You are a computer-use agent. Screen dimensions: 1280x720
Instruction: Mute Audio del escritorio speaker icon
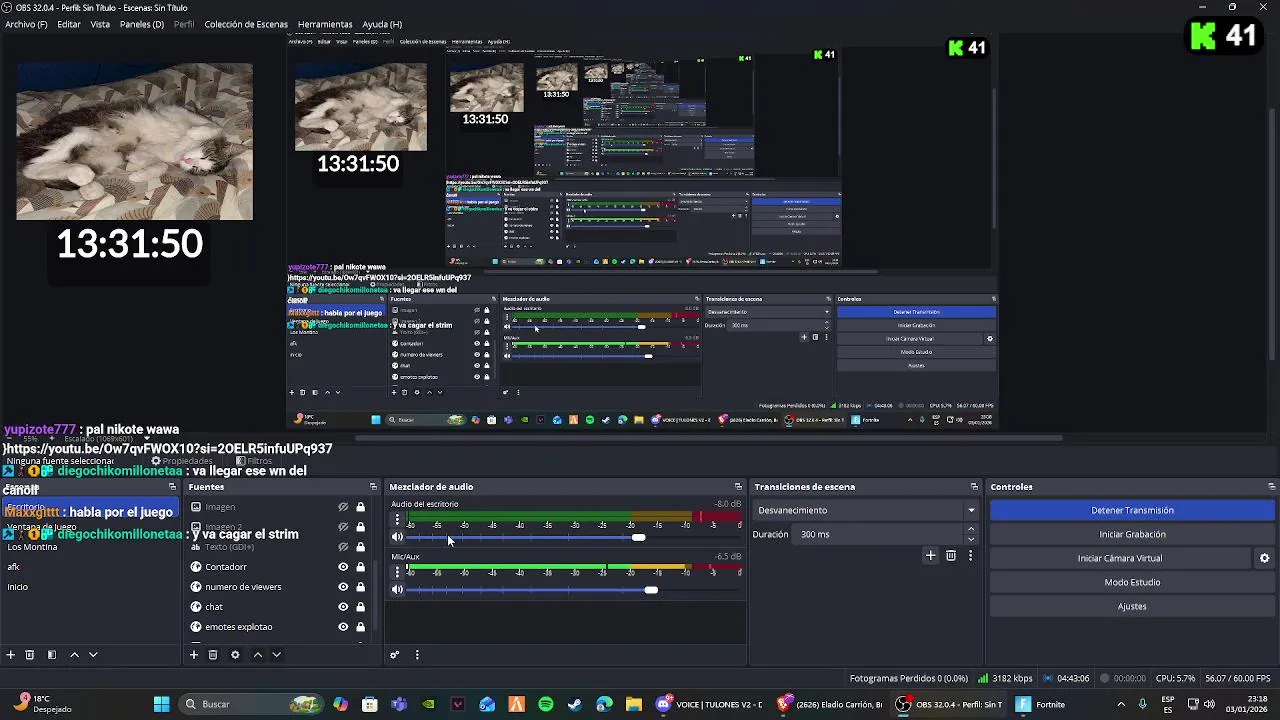tap(397, 537)
